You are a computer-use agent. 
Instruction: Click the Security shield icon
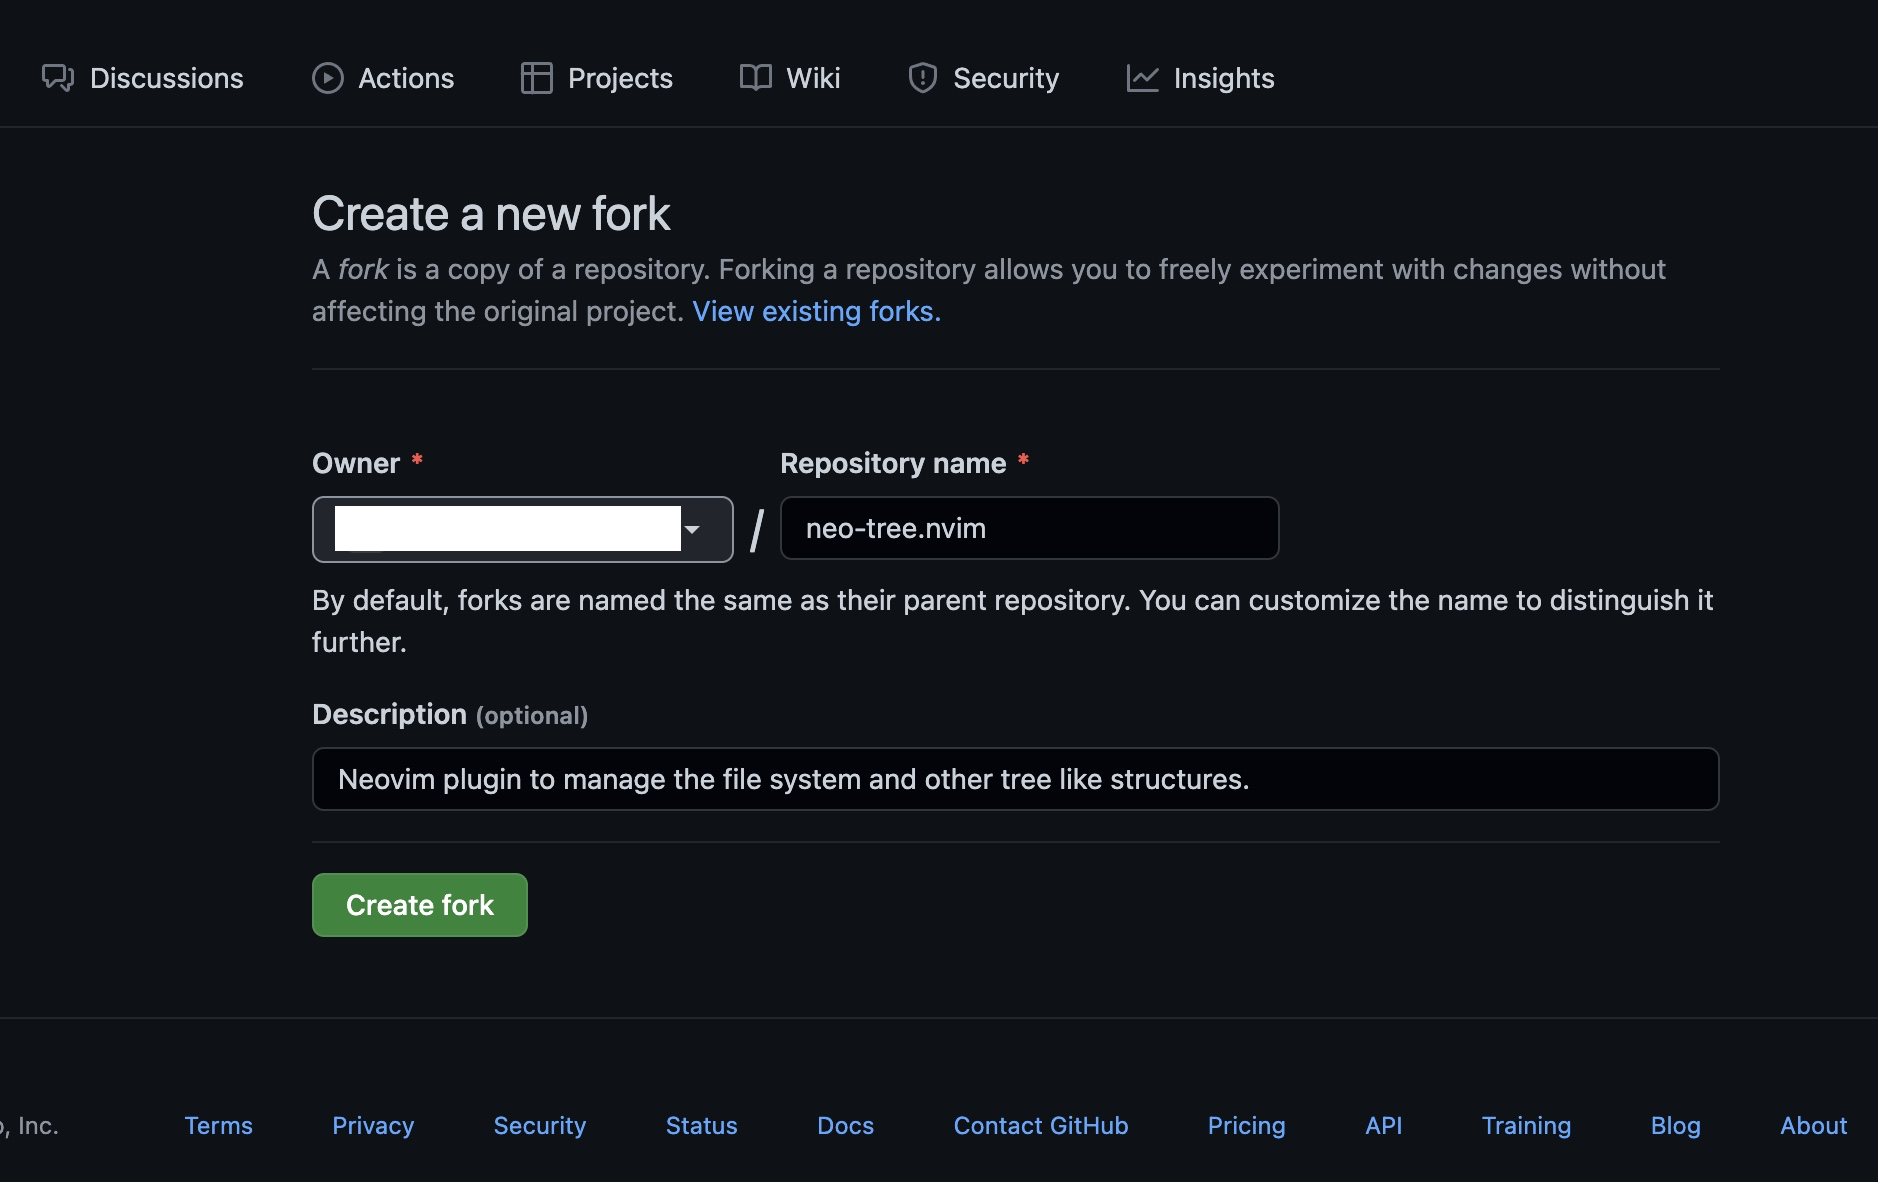(x=923, y=78)
